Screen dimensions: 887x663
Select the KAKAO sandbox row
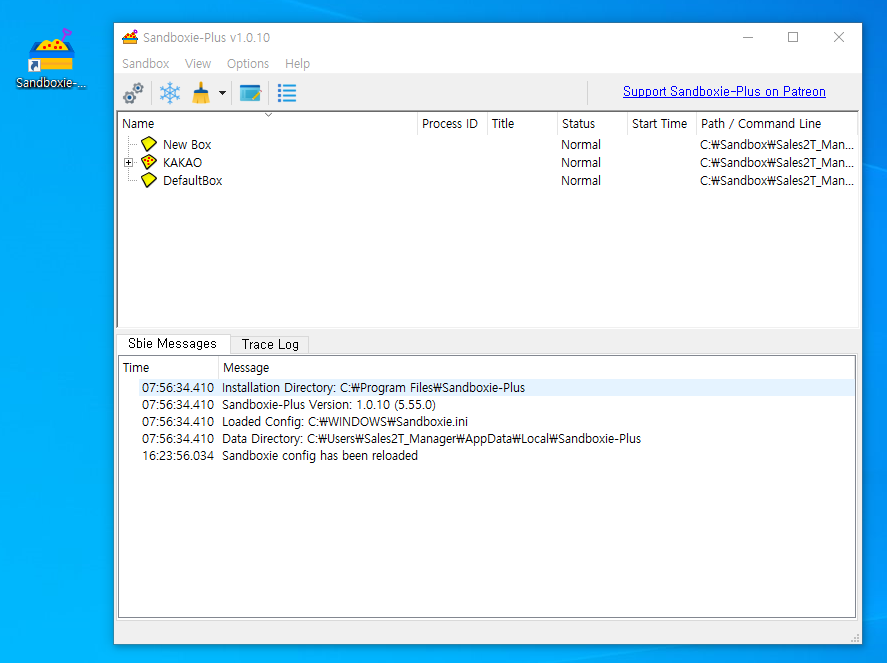click(x=488, y=162)
